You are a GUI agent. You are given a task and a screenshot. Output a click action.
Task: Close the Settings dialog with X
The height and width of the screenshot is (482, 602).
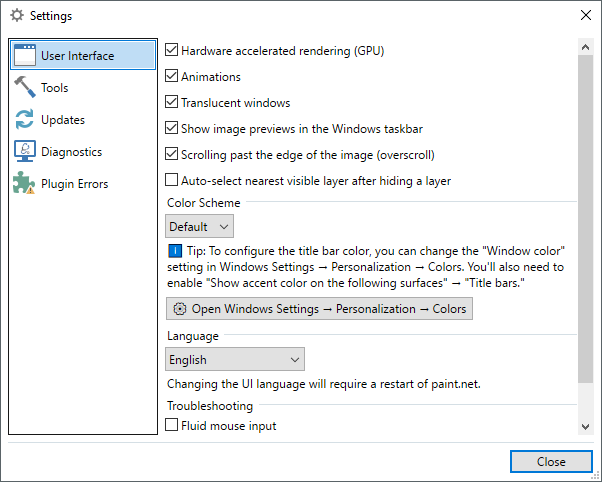click(x=586, y=15)
